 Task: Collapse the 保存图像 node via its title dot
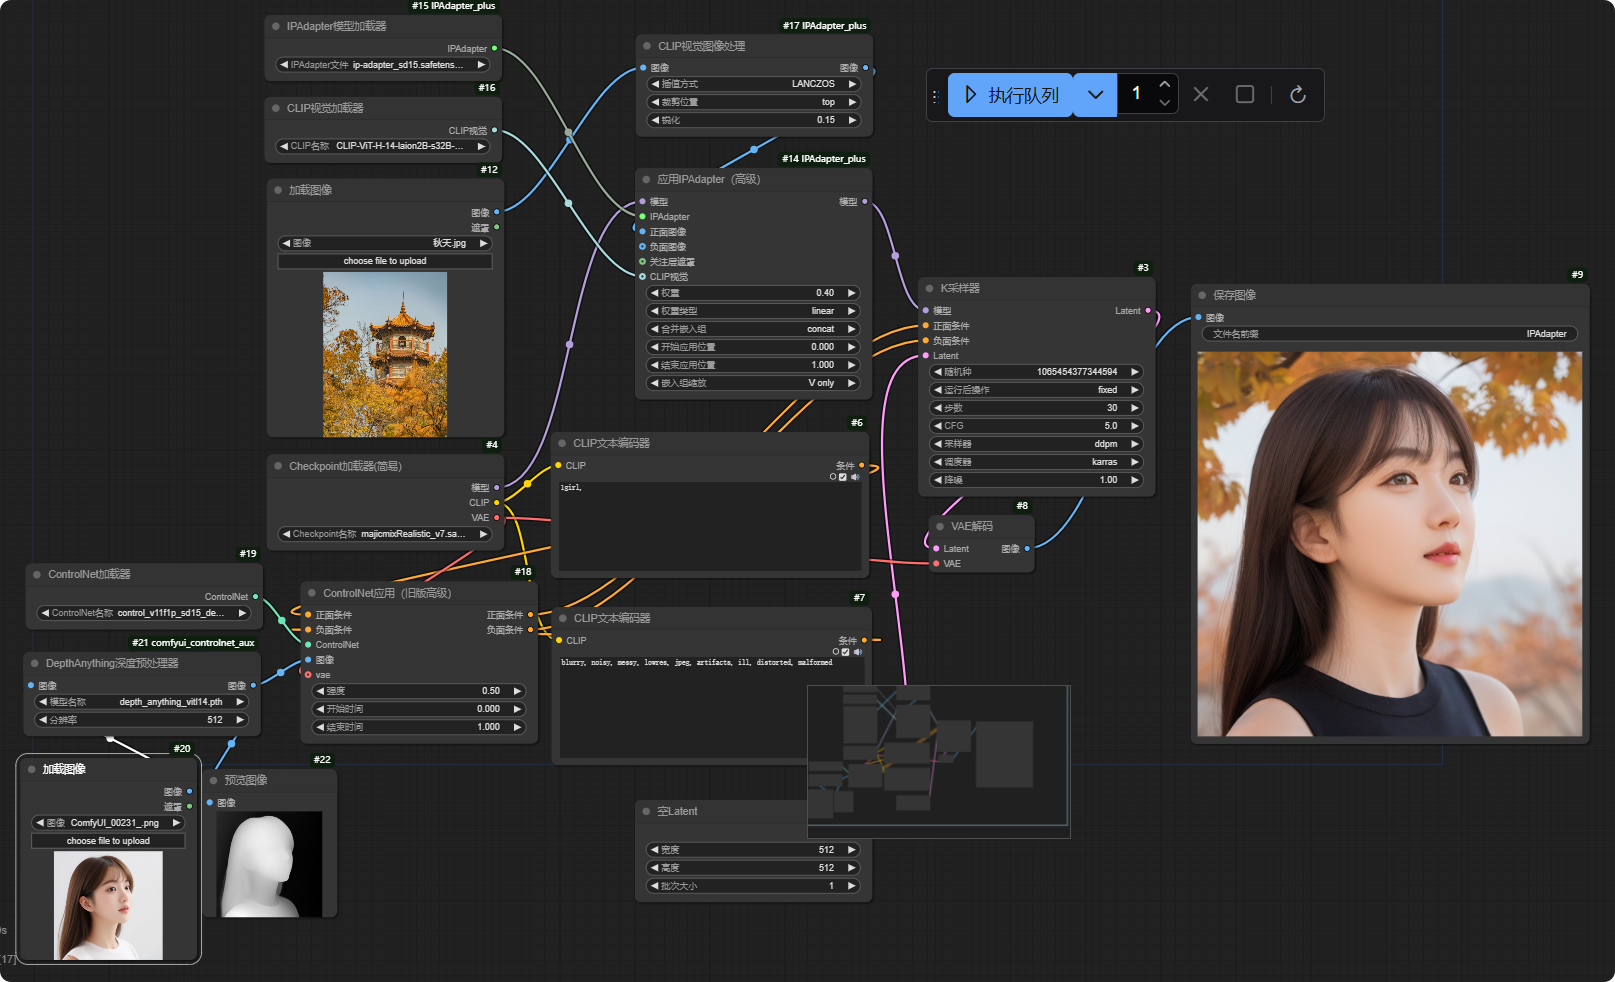click(1202, 295)
